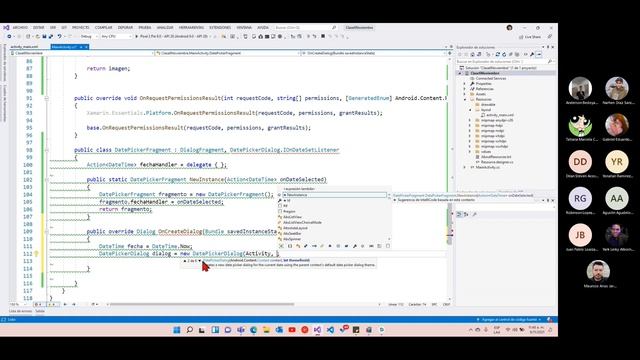Select the Region snippet in IntelliSense list
The image size is (640, 360).
pos(289,211)
